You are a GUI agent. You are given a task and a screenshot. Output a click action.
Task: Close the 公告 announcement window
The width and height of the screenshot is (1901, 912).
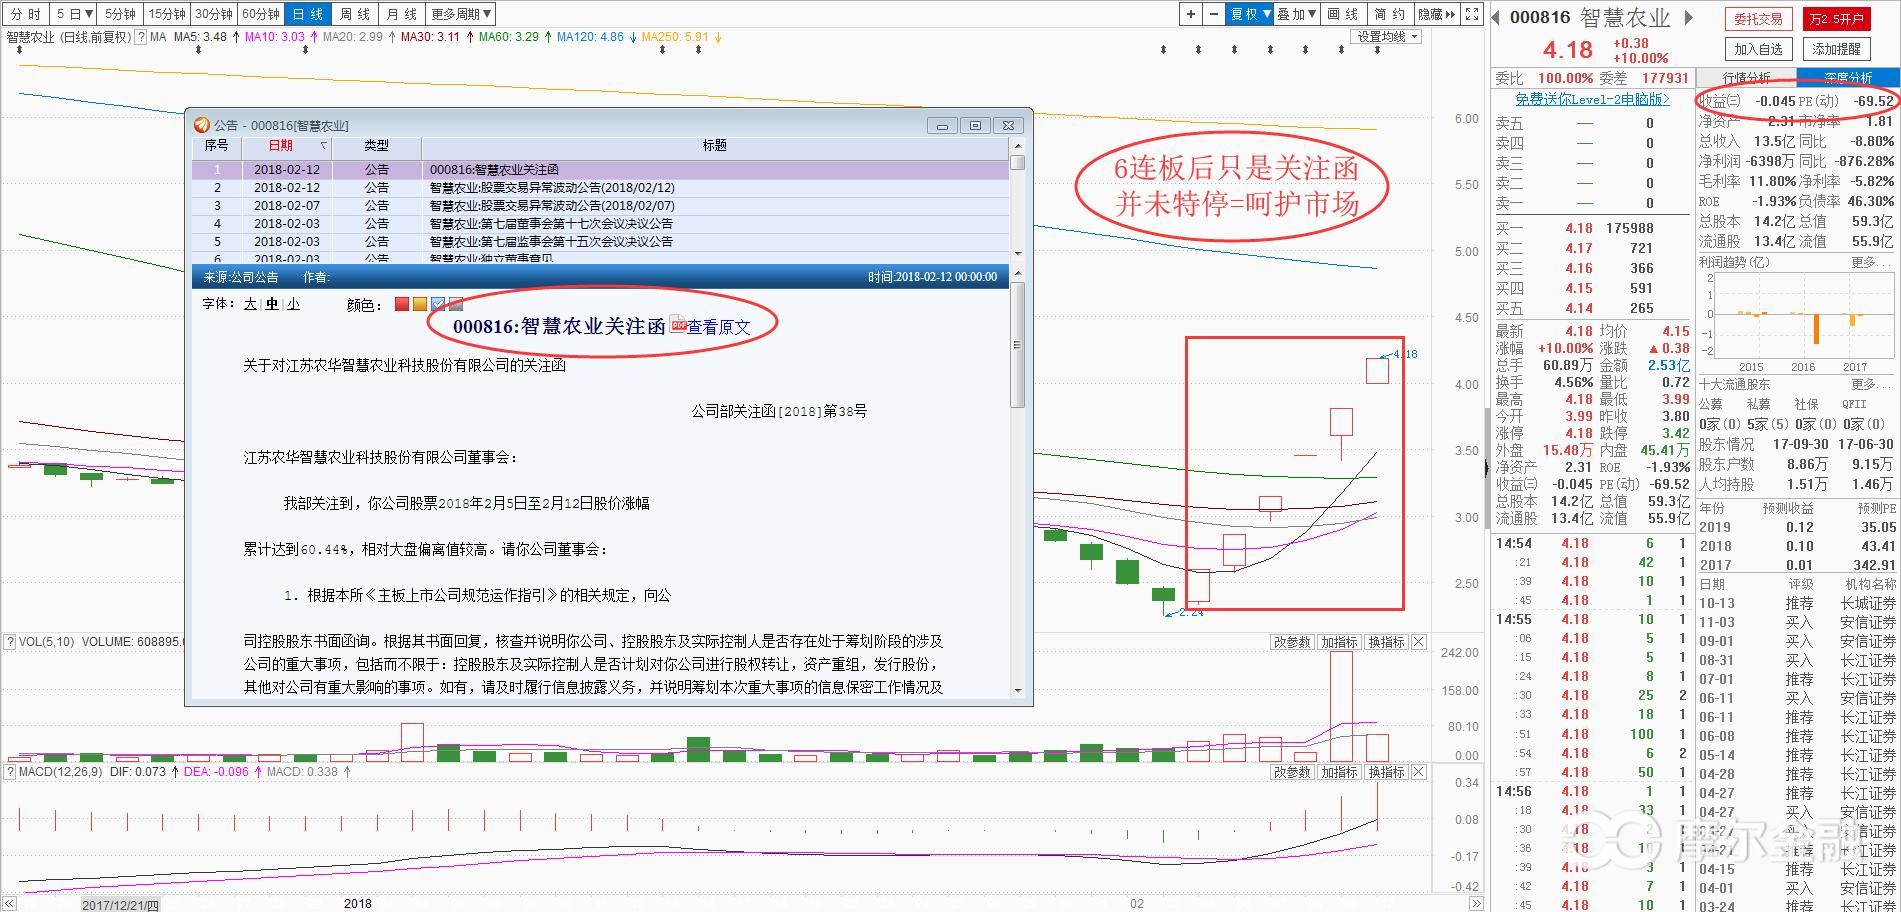coord(1008,125)
